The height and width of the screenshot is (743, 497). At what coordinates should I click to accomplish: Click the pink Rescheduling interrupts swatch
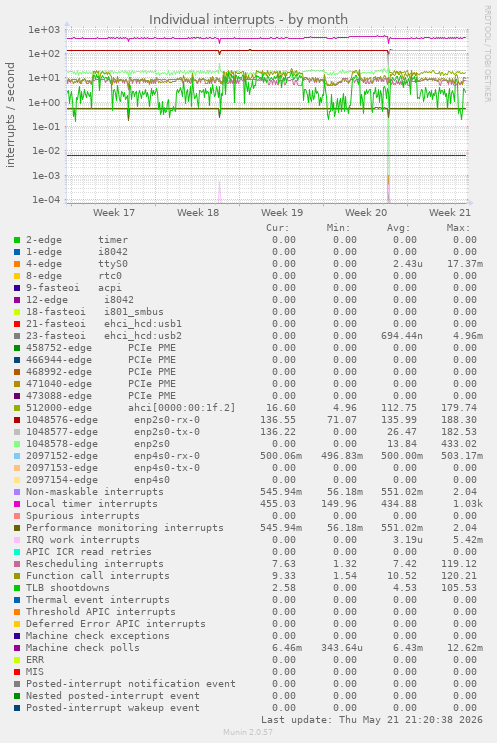click(17, 564)
